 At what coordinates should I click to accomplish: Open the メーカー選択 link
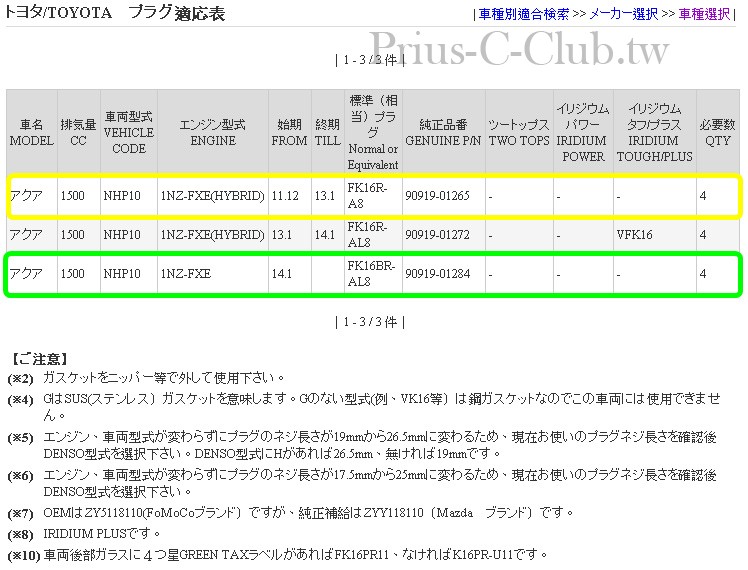(623, 14)
